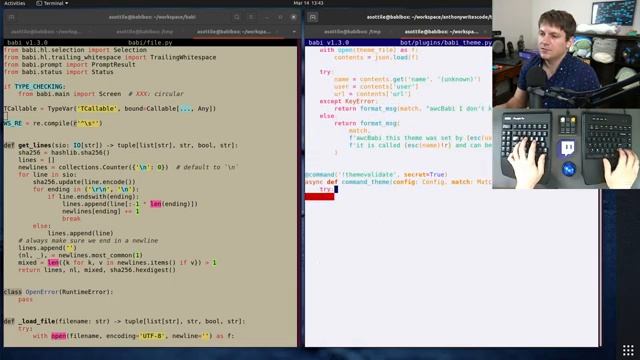Click 'TCallable = TypeVar' line in left editor
This screenshot has width=640, height=360.
click(x=110, y=109)
